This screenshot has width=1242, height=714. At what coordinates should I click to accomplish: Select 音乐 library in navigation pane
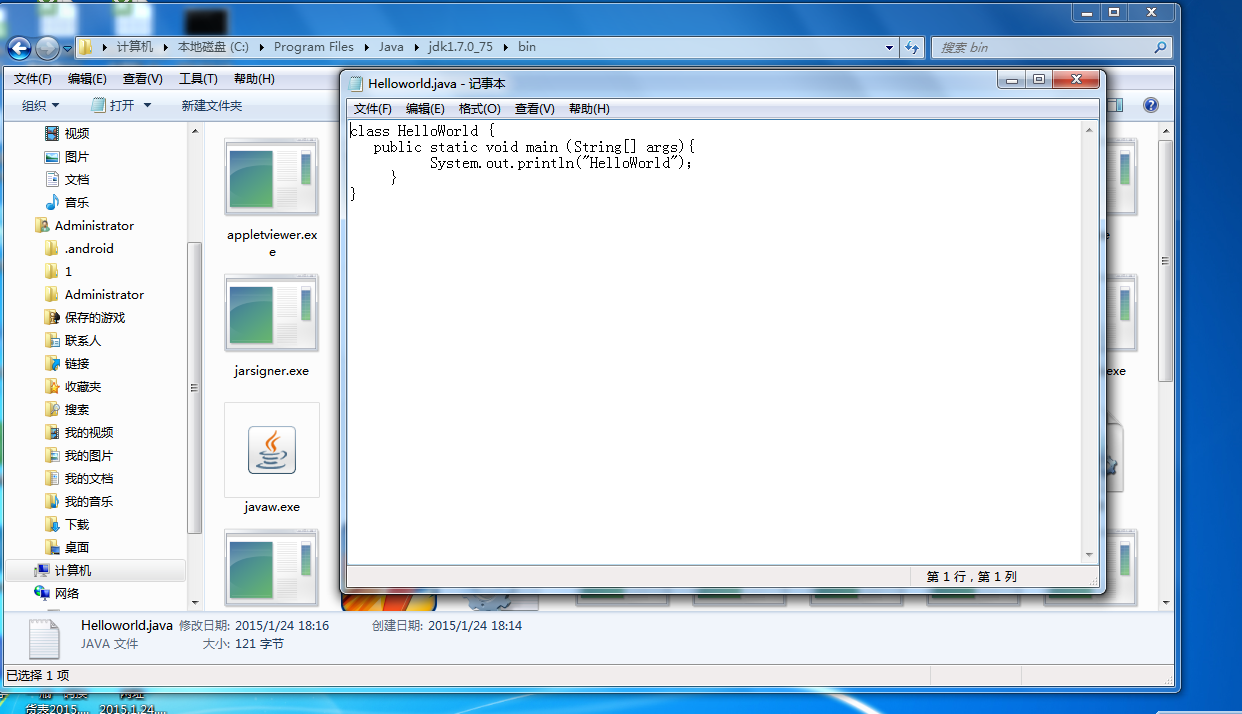(77, 202)
